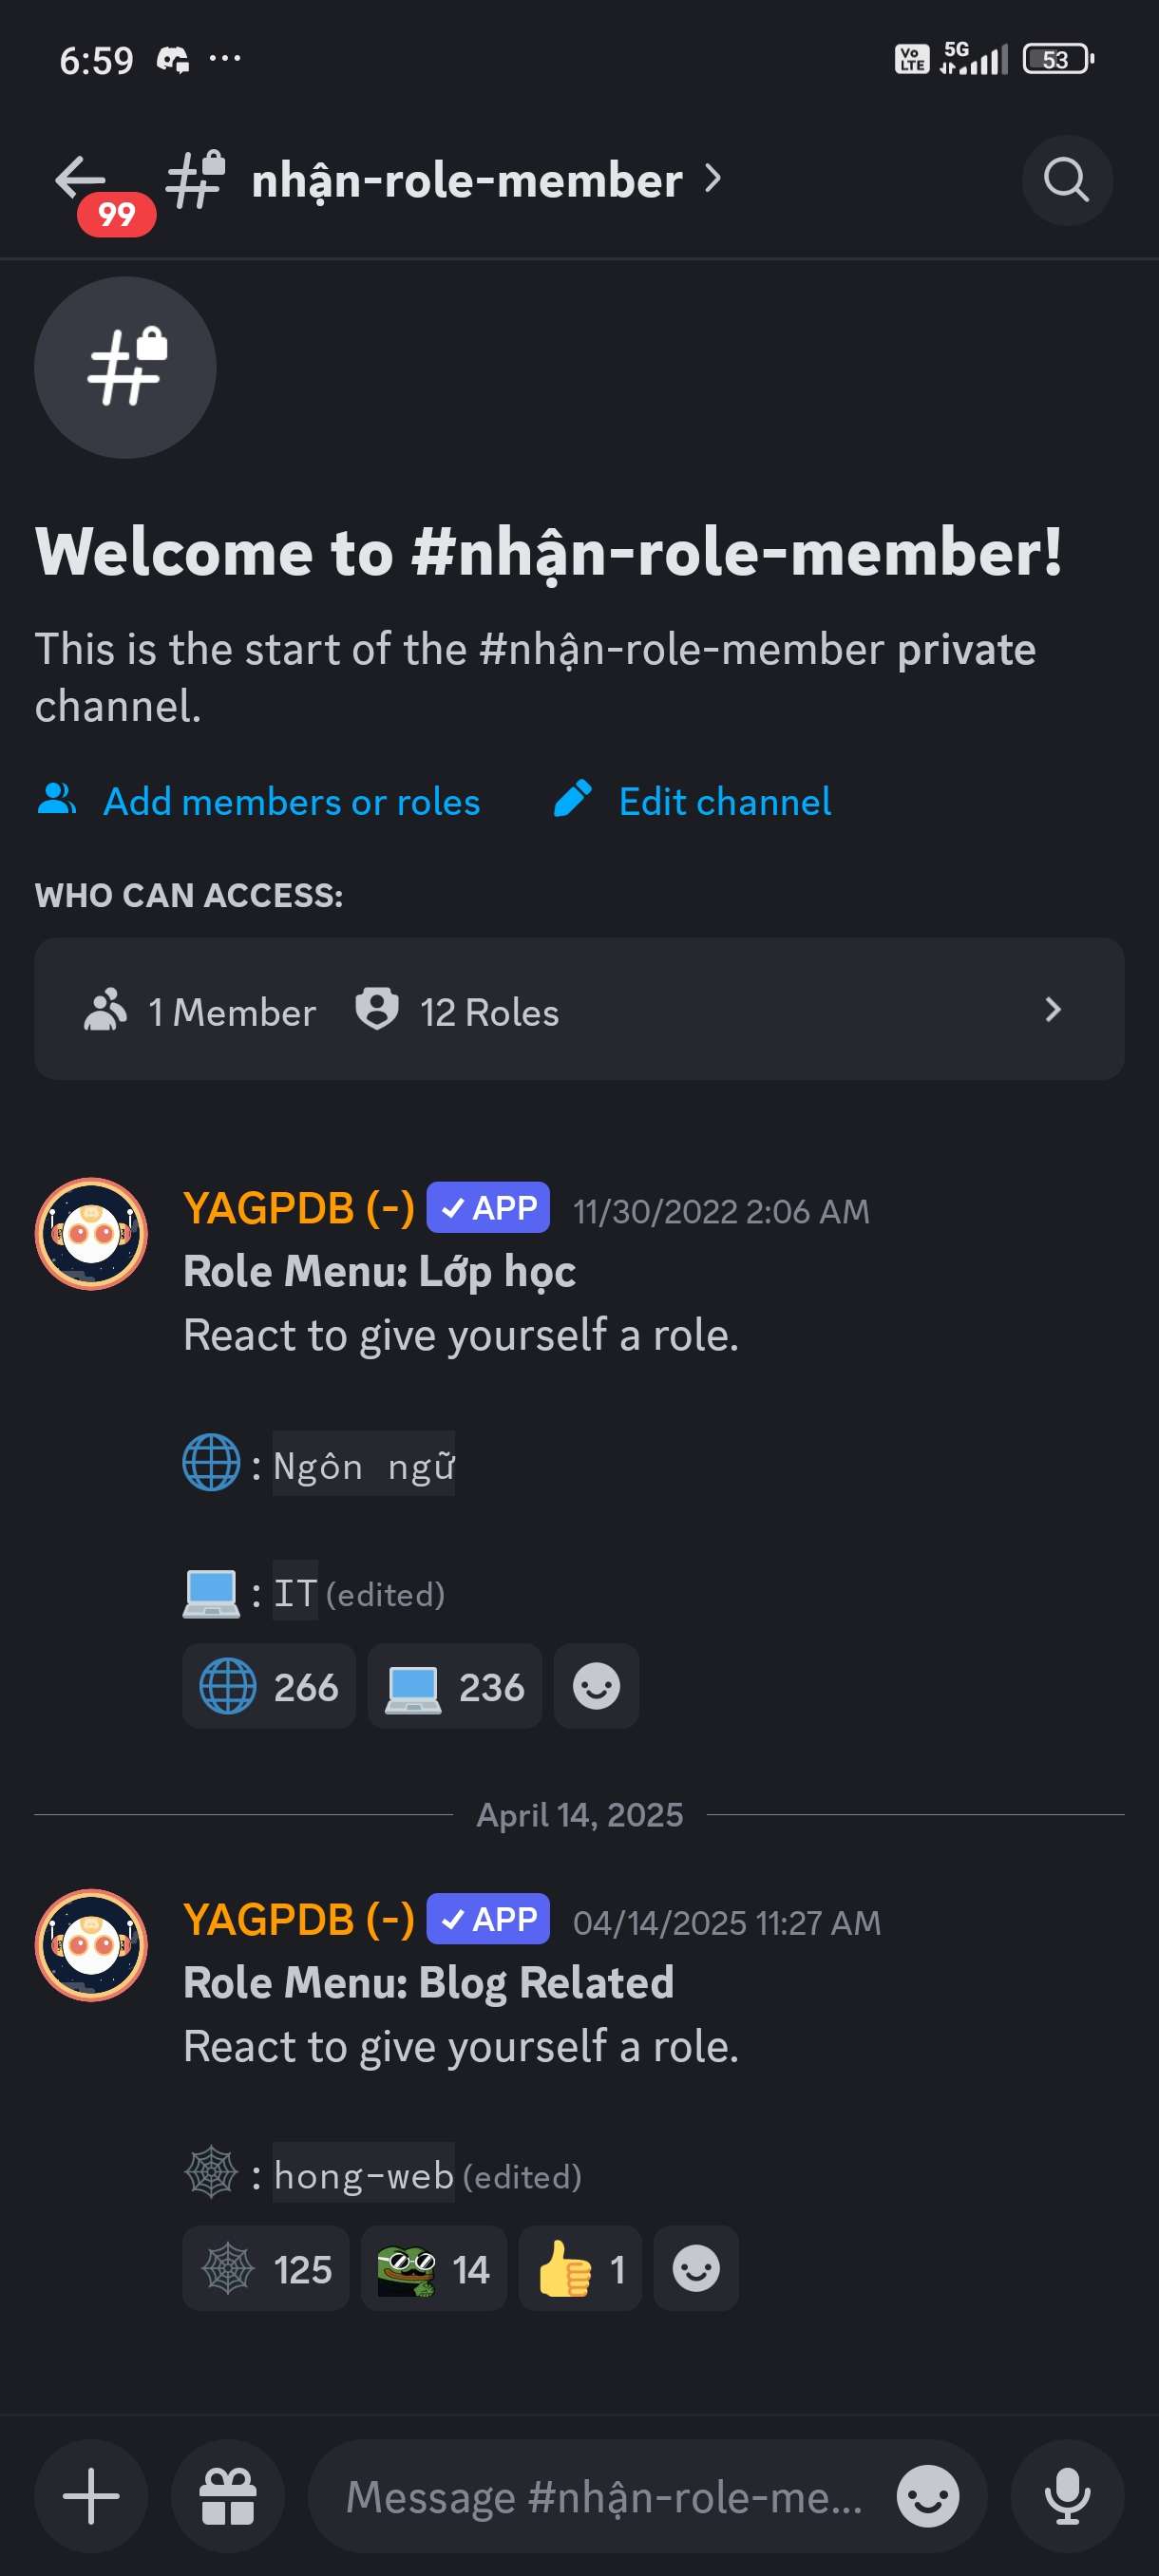Expand channel details via title chevron

pyautogui.click(x=712, y=180)
